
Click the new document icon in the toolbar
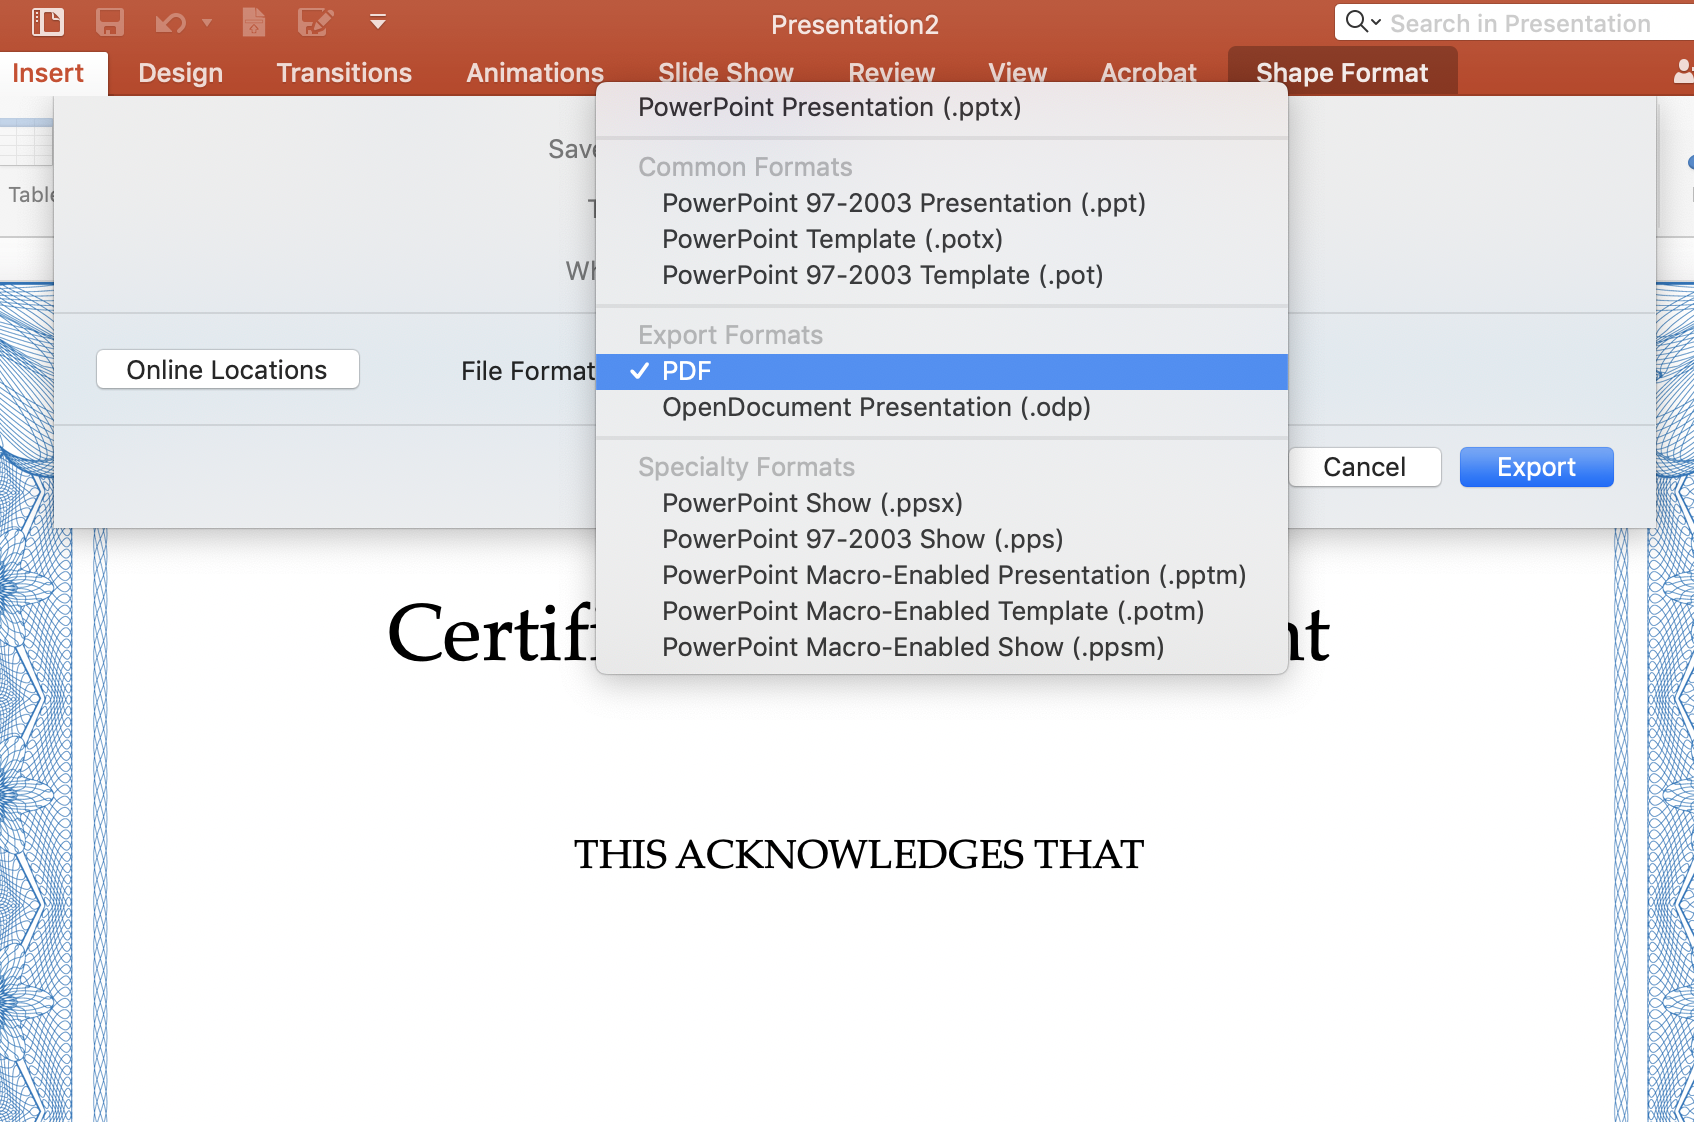coord(254,22)
